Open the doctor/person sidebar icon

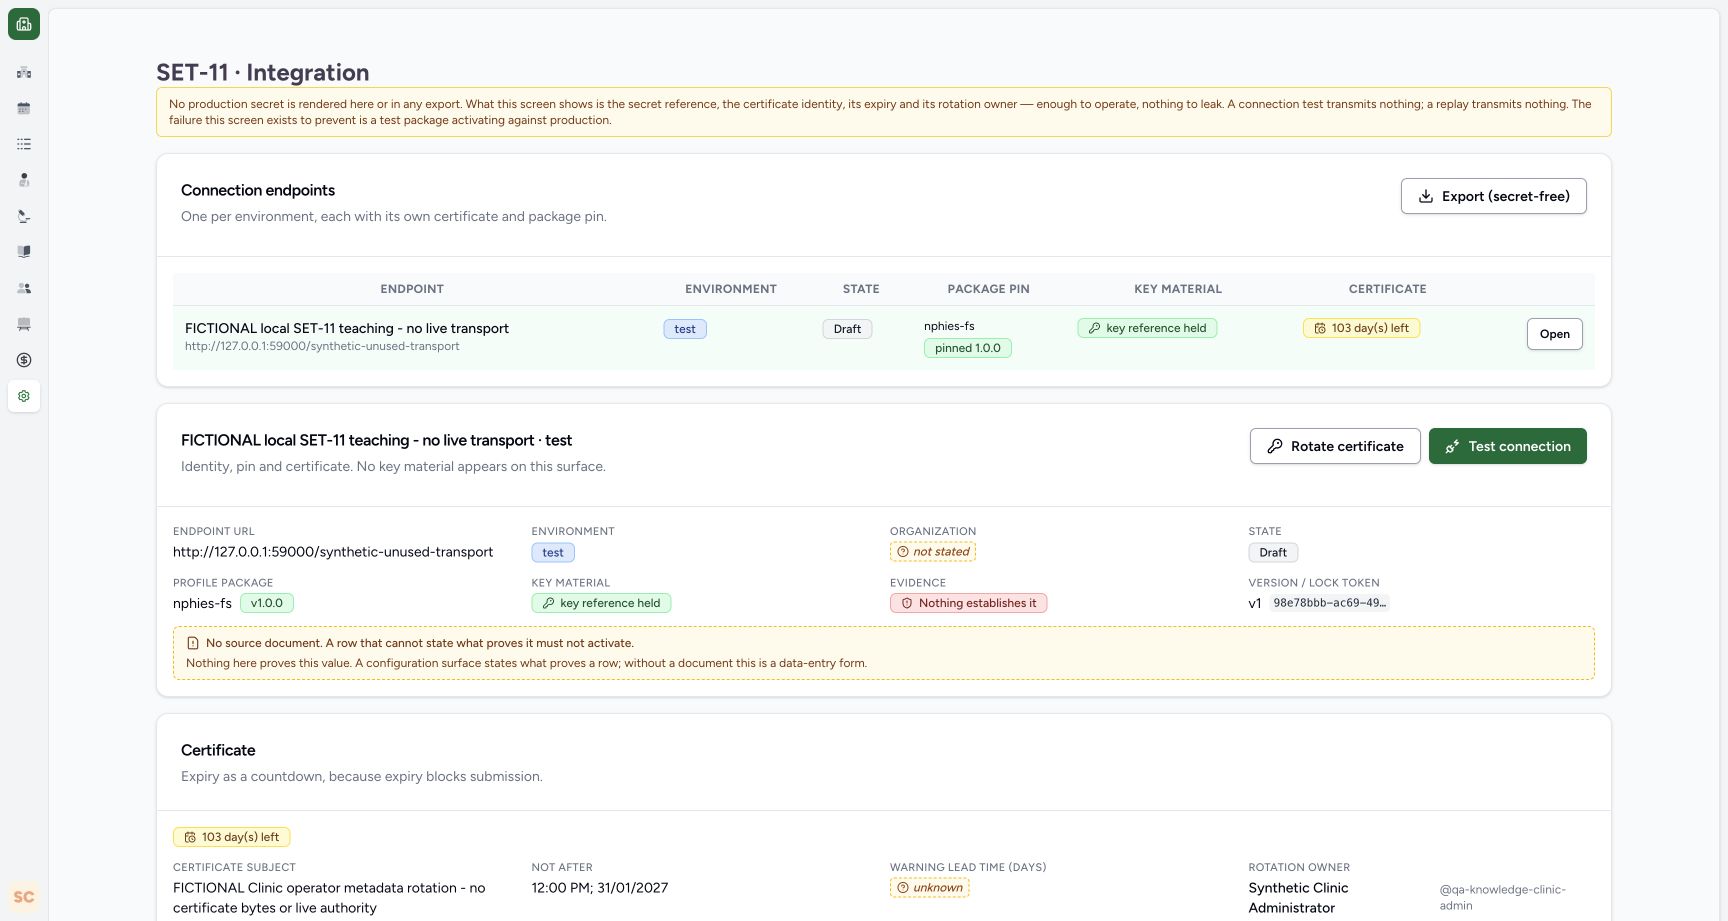24,180
